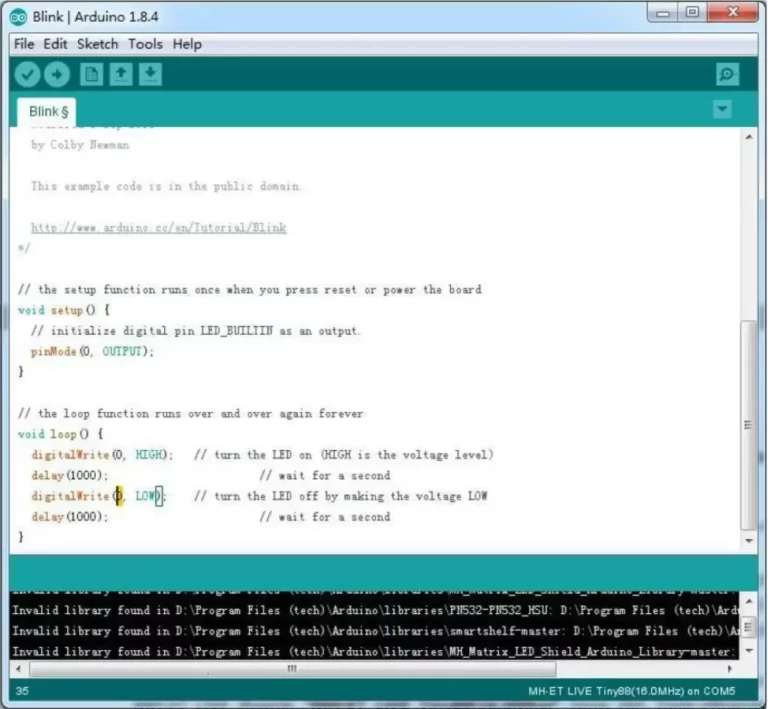Click 'digitalWrite(0, HIGH);' code

pos(102,455)
